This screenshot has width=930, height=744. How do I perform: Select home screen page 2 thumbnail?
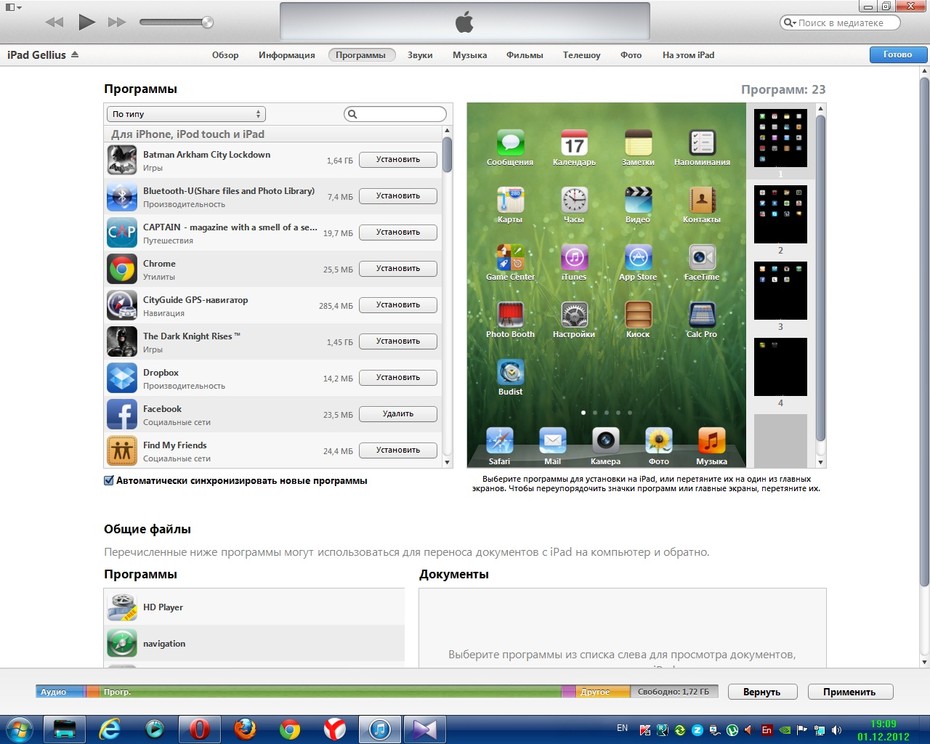pos(781,214)
